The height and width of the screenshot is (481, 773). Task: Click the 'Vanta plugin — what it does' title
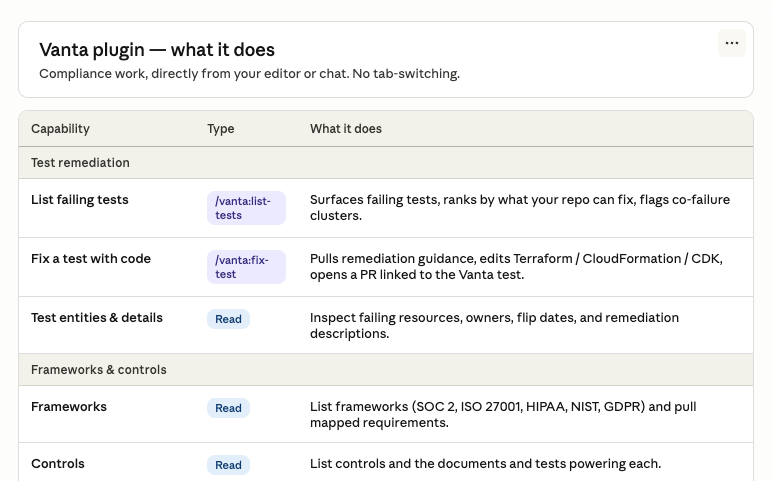157,50
